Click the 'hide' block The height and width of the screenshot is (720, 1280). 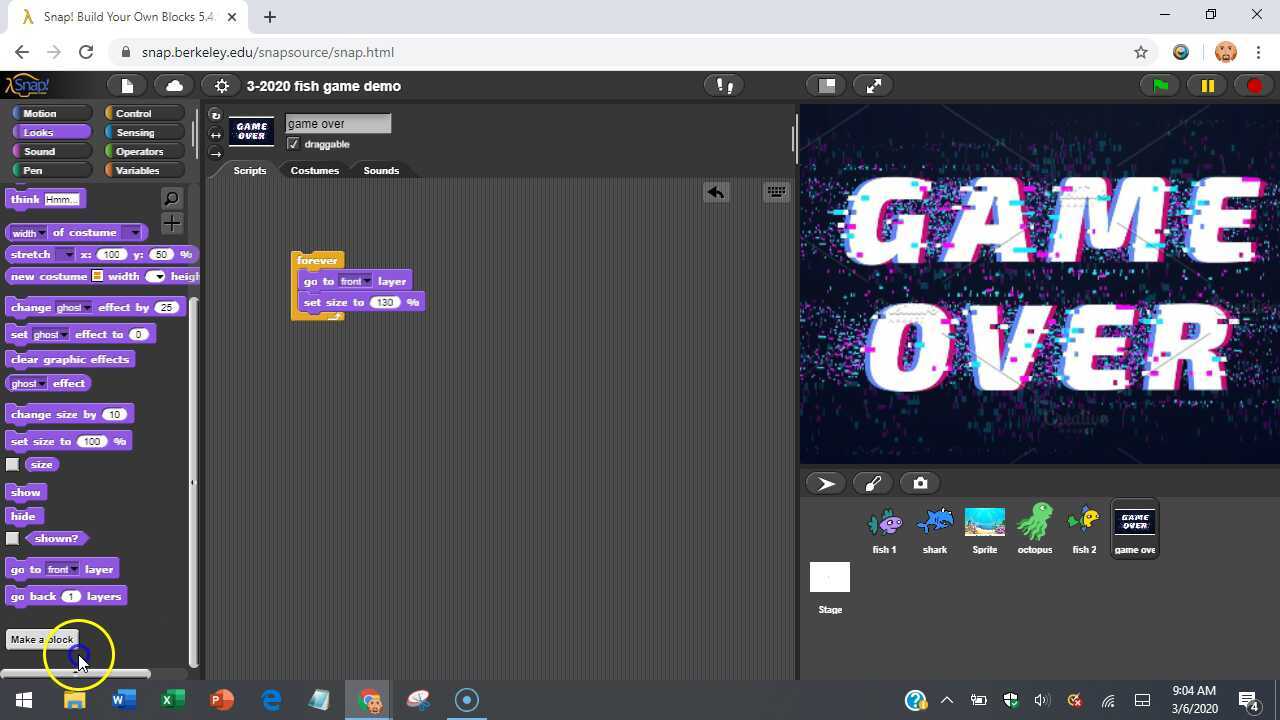pyautogui.click(x=24, y=516)
